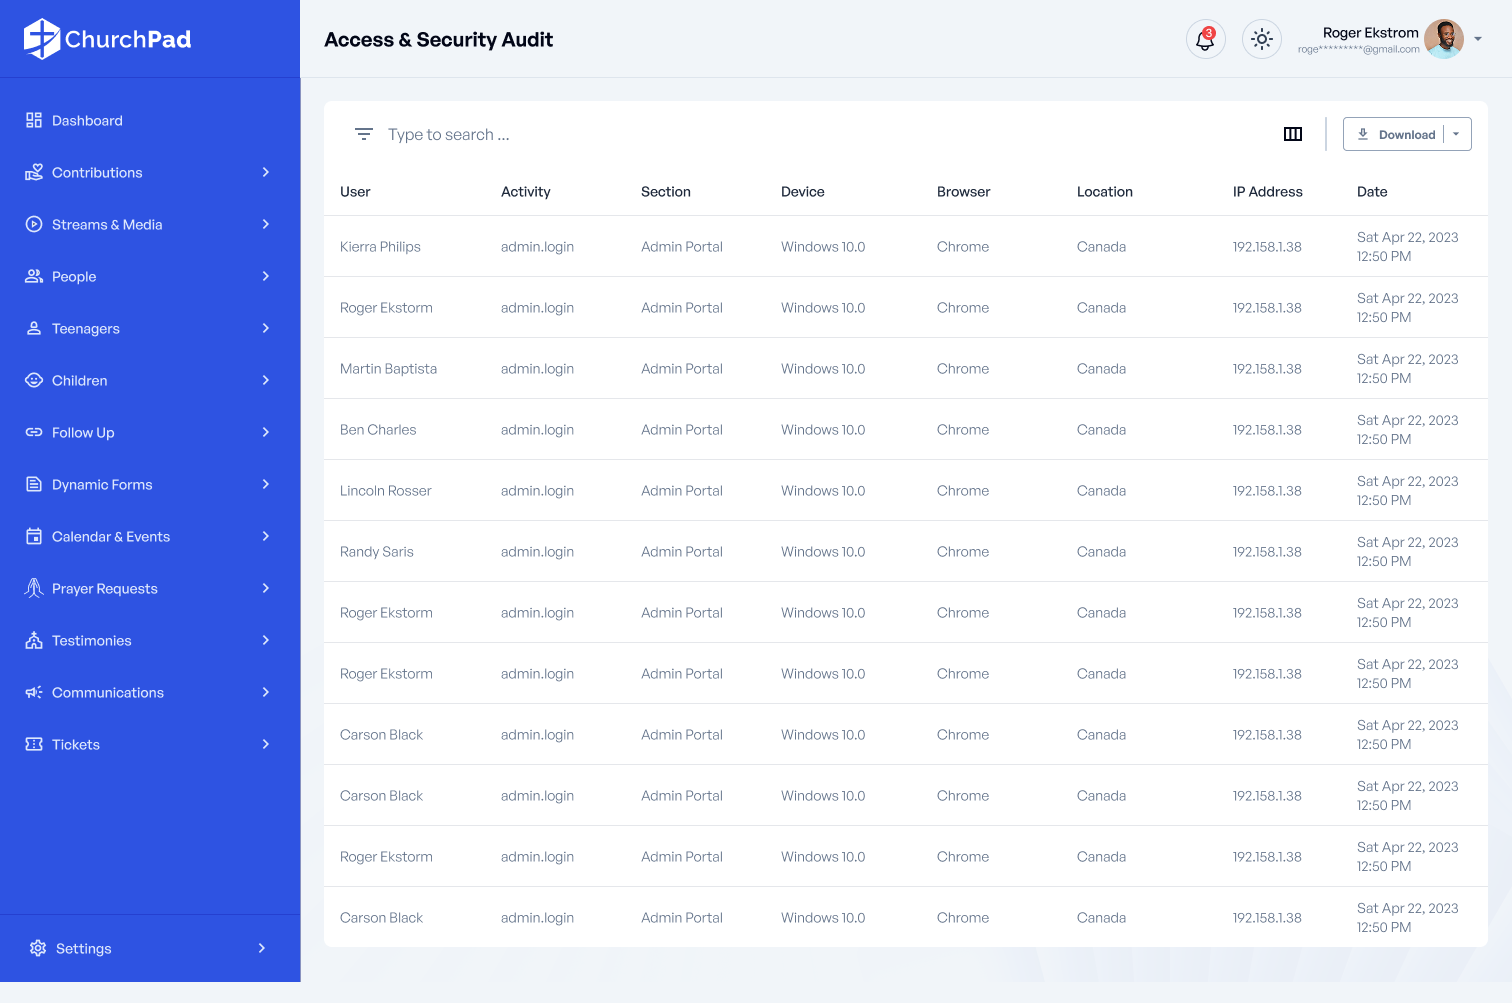Image resolution: width=1512 pixels, height=1003 pixels.
Task: Open the column visibility icon
Action: [x=1293, y=134]
